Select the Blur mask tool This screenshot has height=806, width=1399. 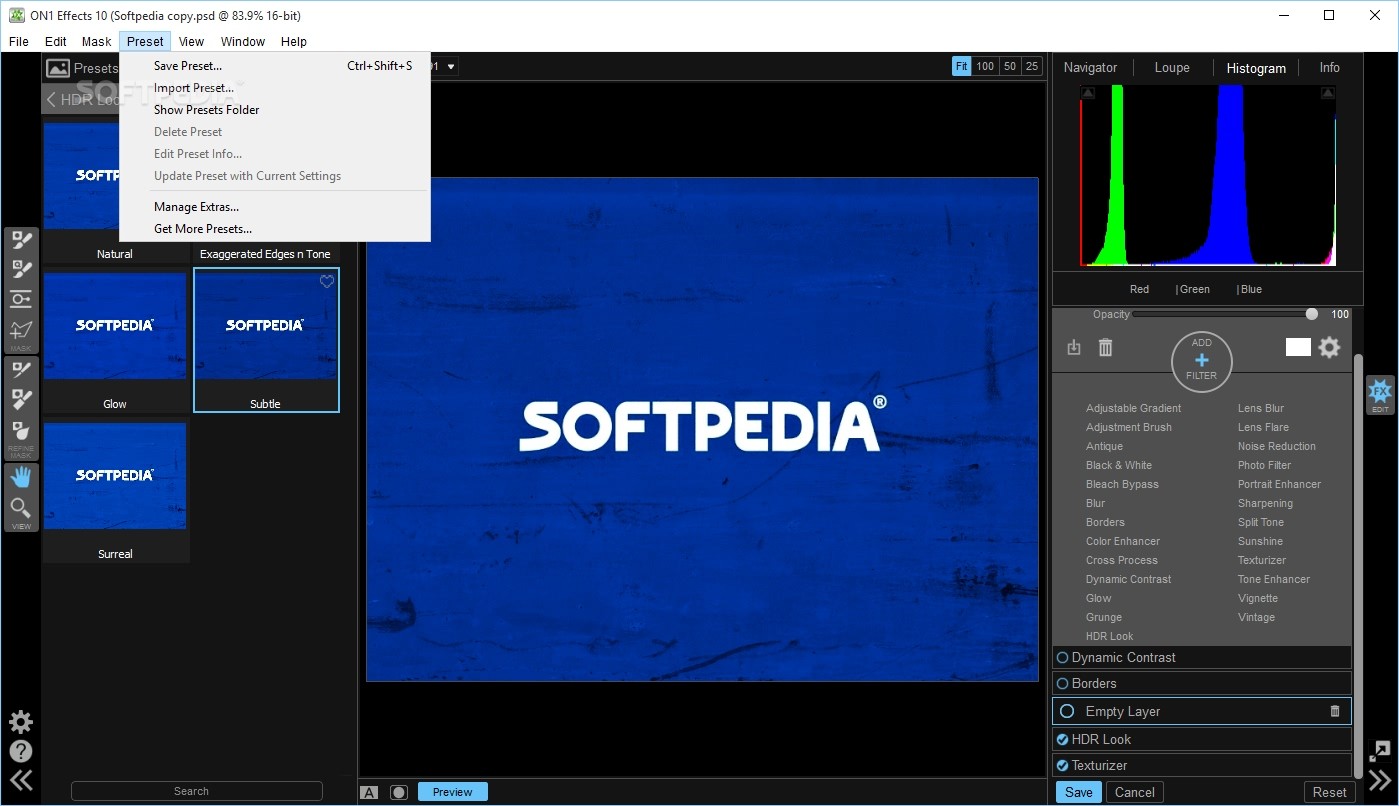click(21, 430)
